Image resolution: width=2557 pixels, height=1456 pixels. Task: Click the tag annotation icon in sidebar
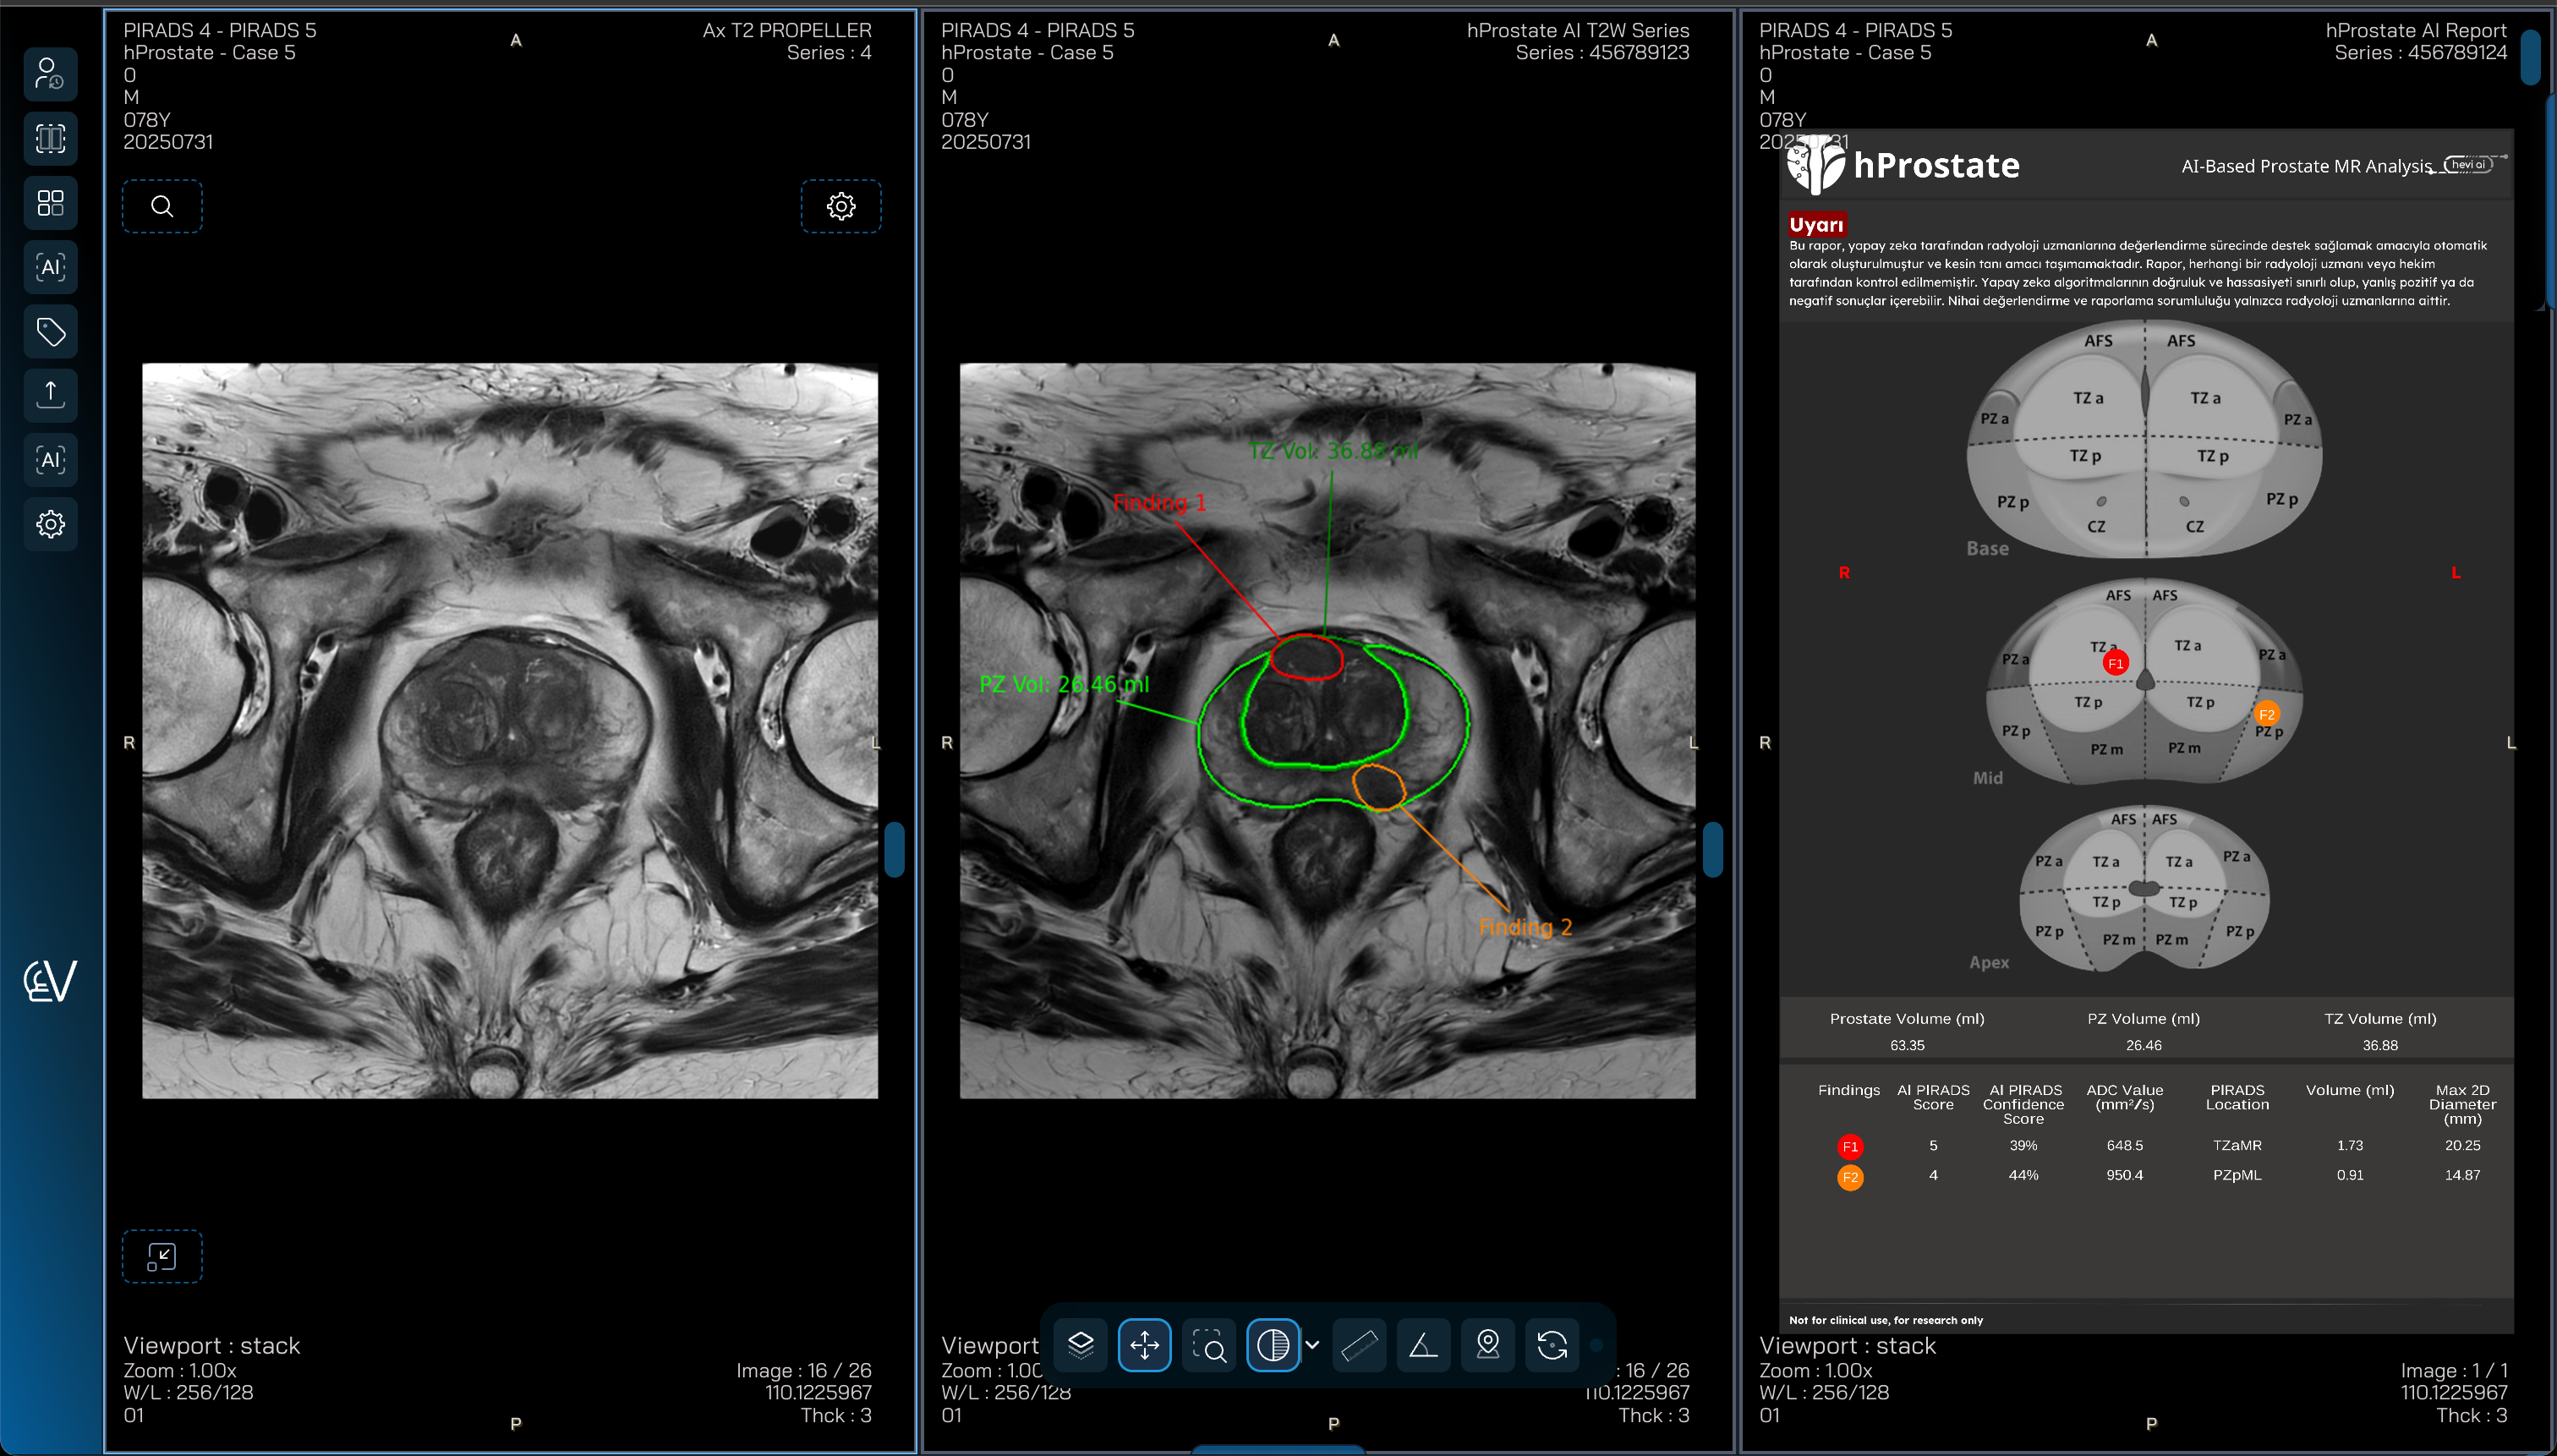point(50,331)
